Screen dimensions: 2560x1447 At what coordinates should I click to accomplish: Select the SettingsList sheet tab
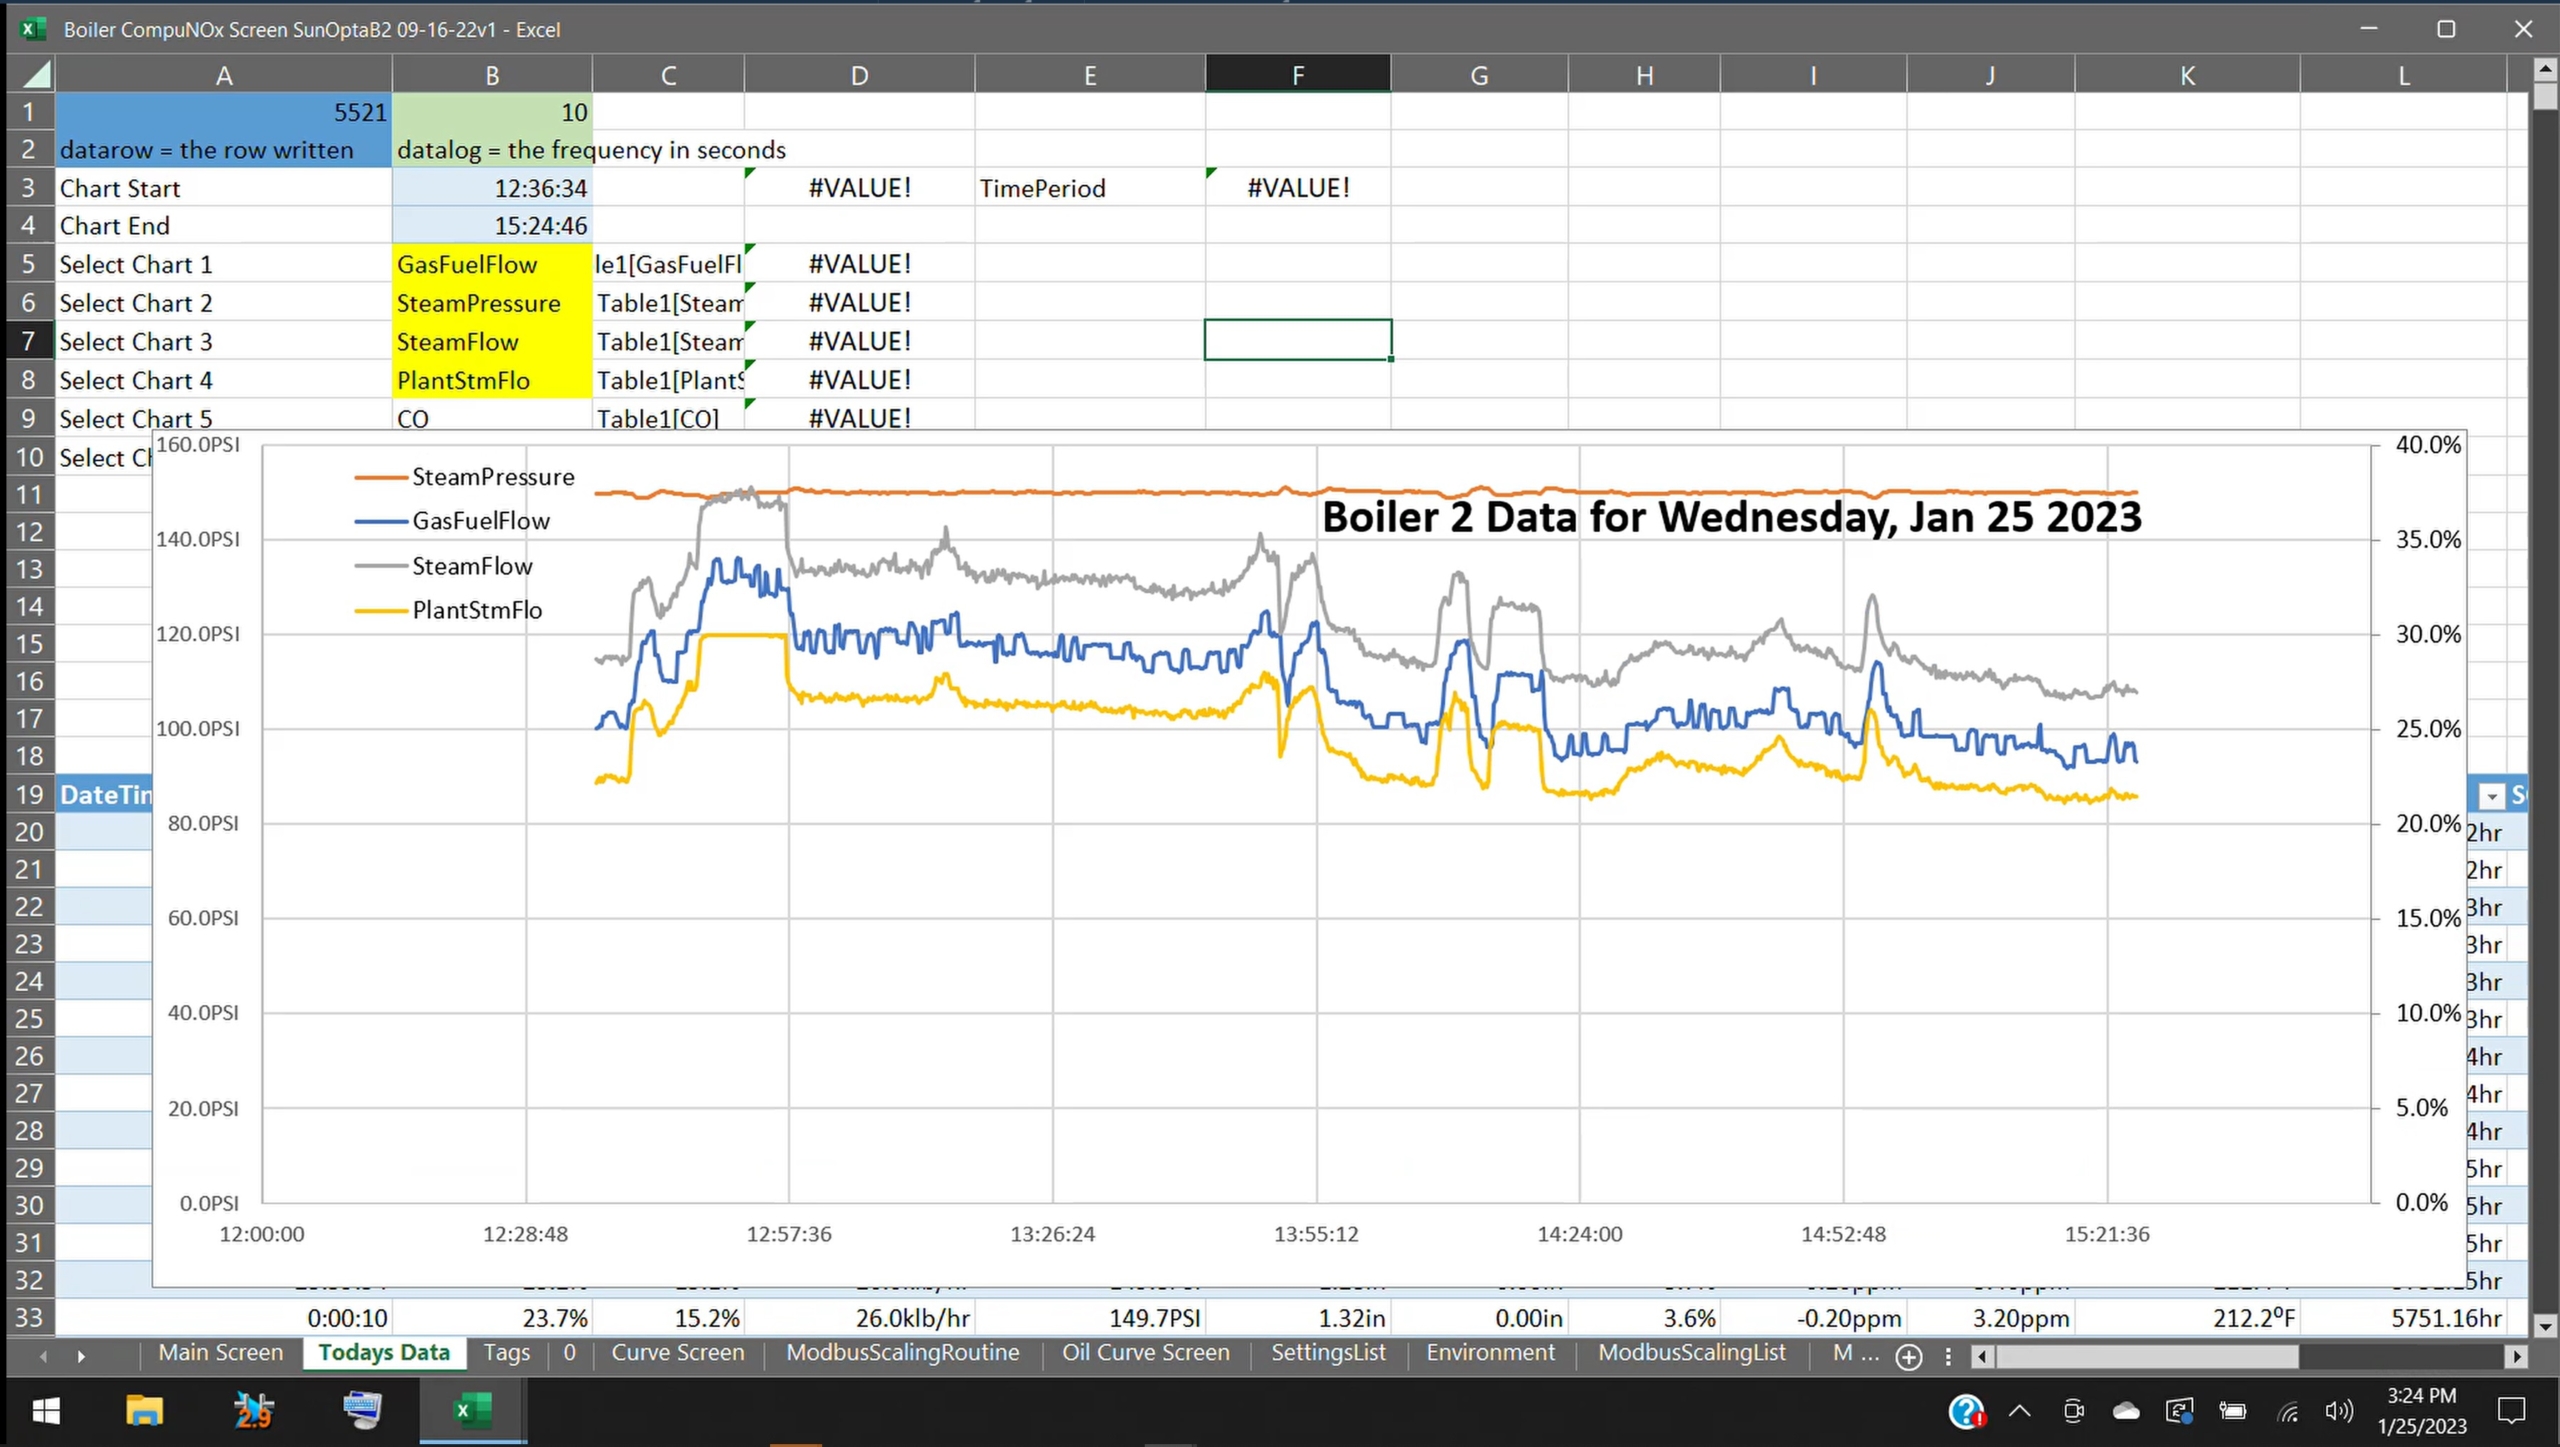[x=1327, y=1352]
